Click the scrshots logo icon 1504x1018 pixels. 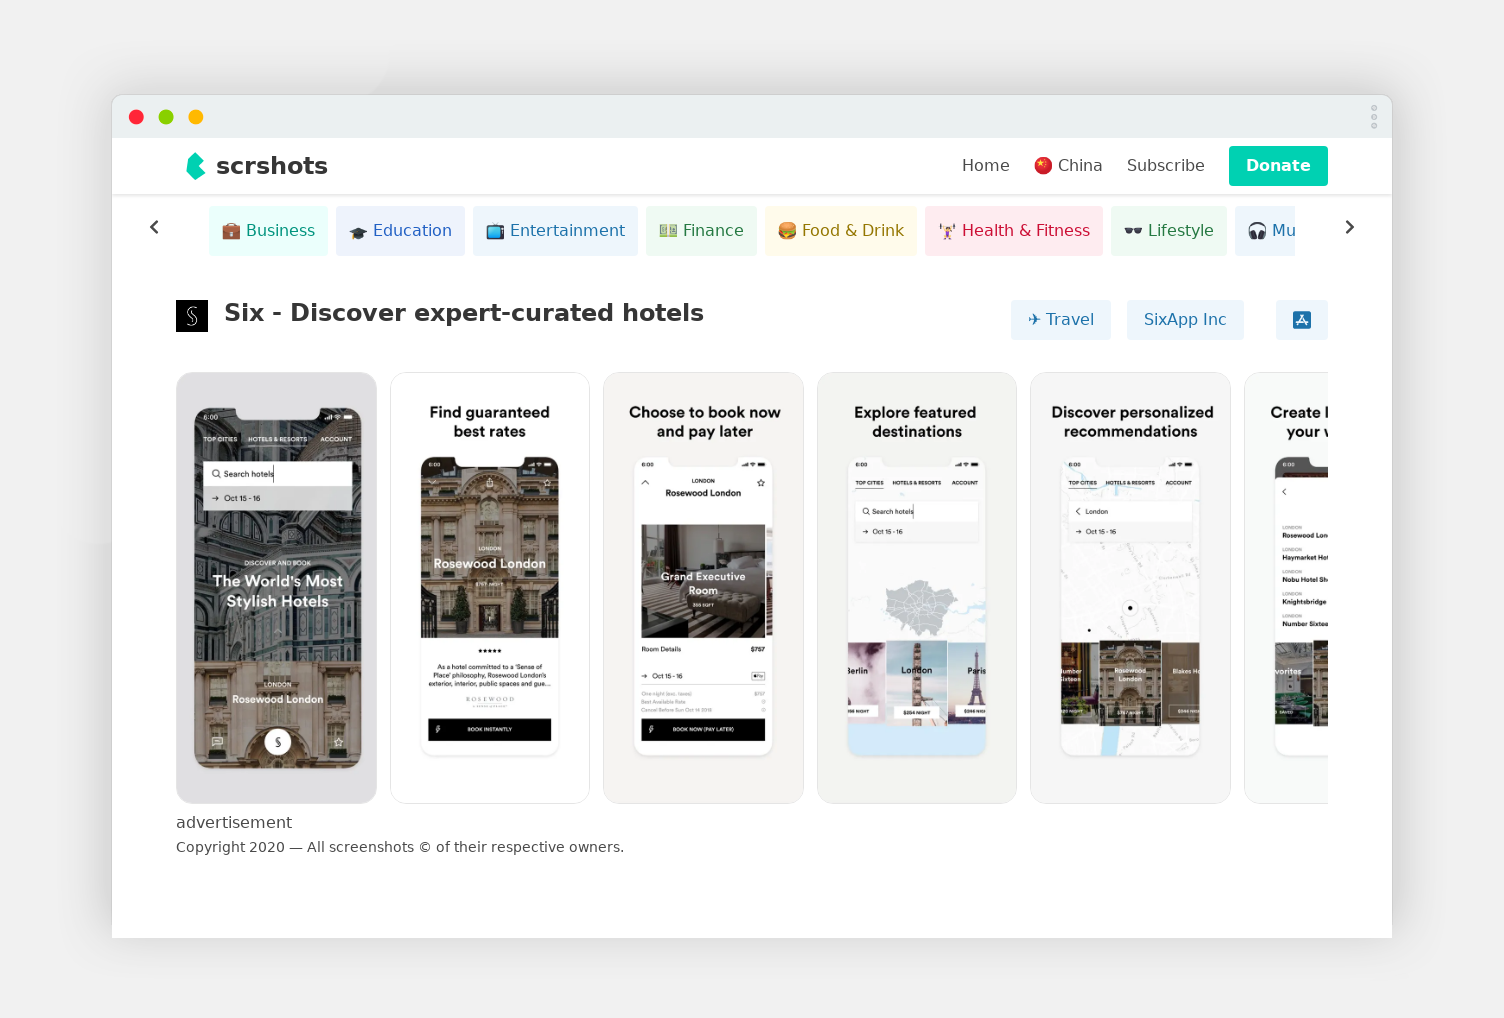tap(196, 166)
